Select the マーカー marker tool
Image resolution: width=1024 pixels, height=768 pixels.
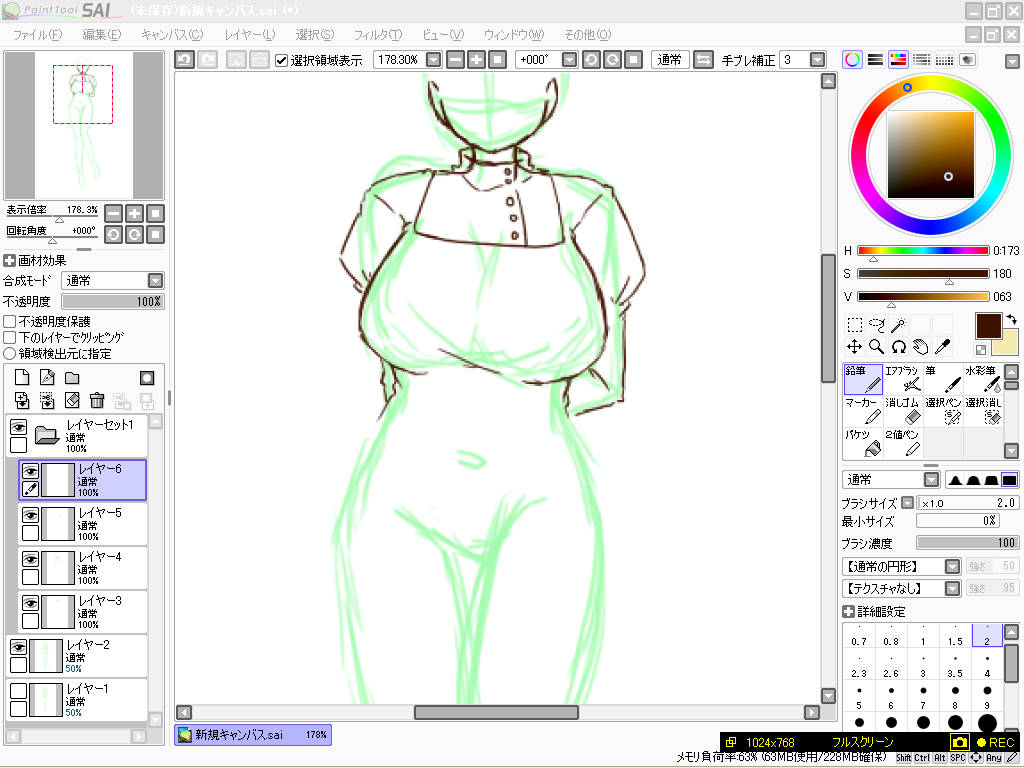coord(863,411)
